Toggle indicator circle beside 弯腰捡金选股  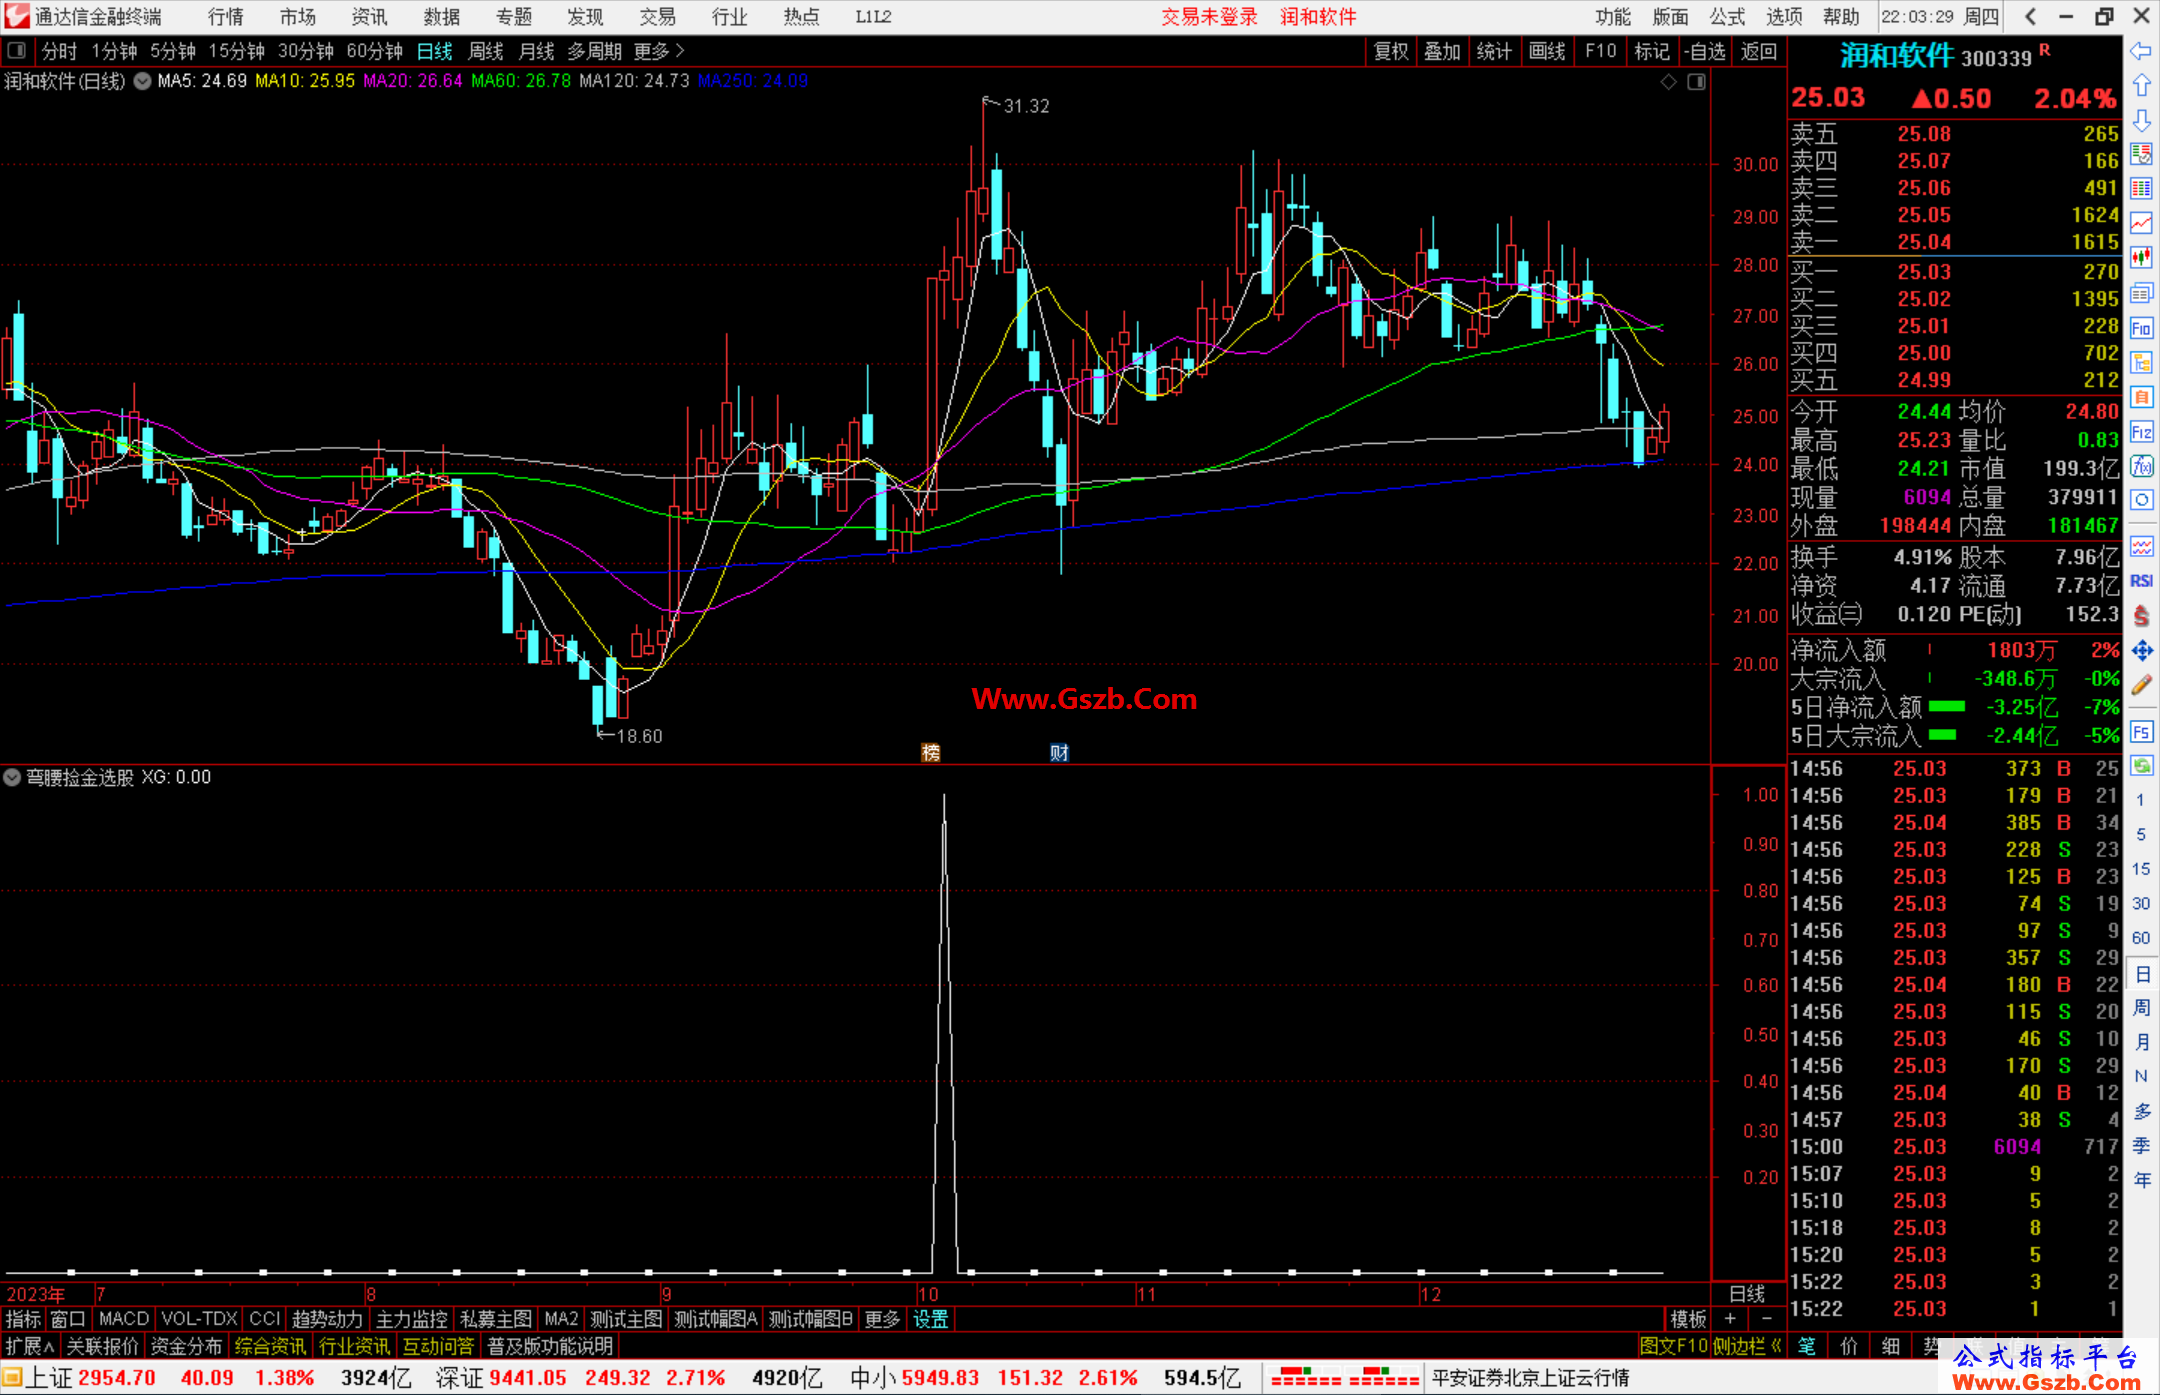click(x=12, y=777)
